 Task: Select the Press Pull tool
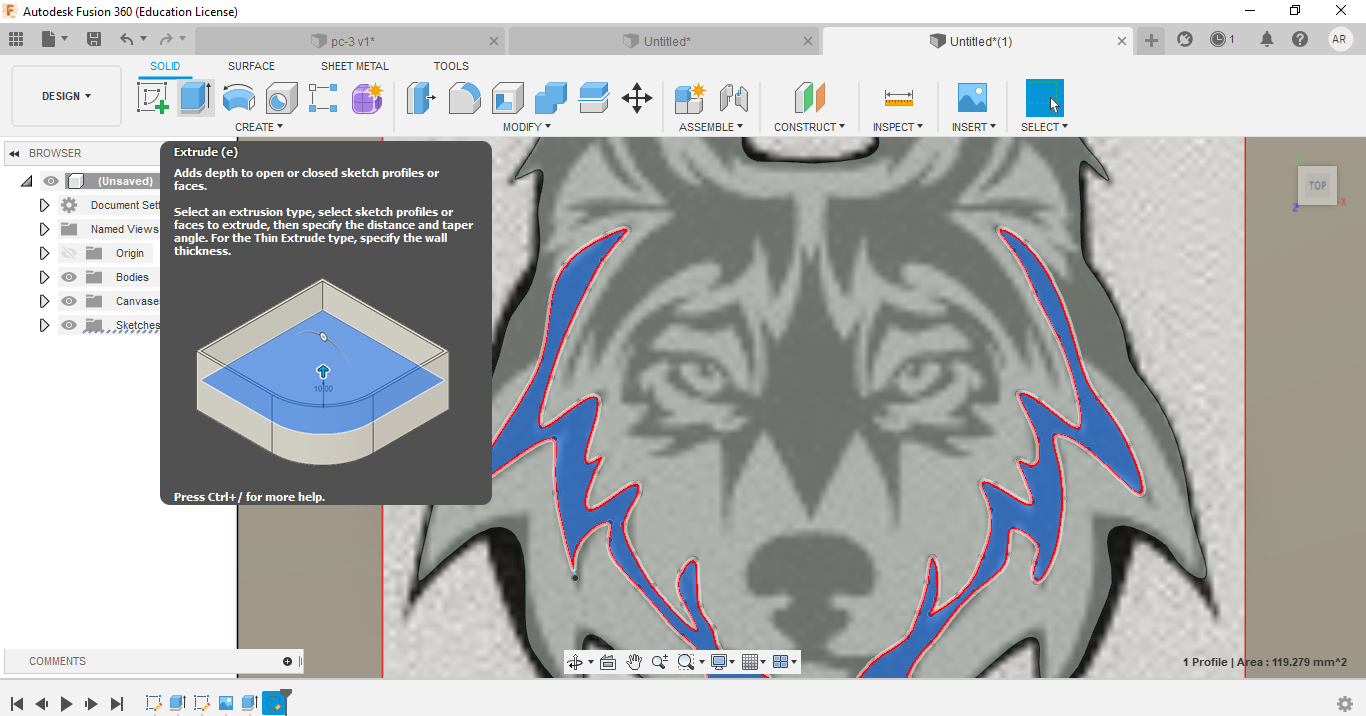tap(421, 98)
